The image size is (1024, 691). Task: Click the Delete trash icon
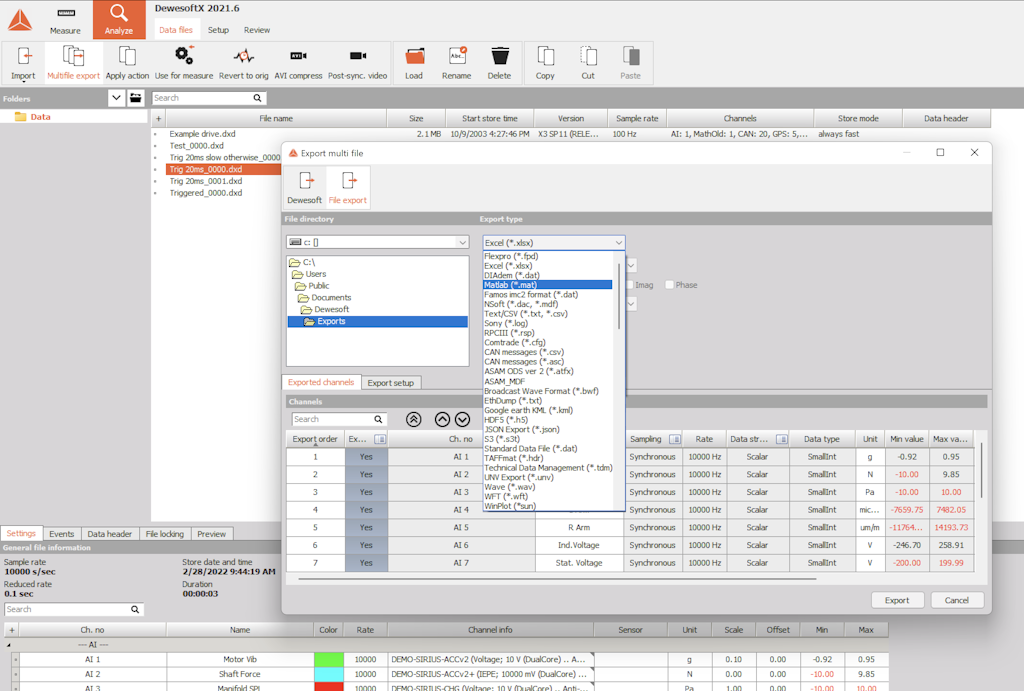tap(500, 56)
